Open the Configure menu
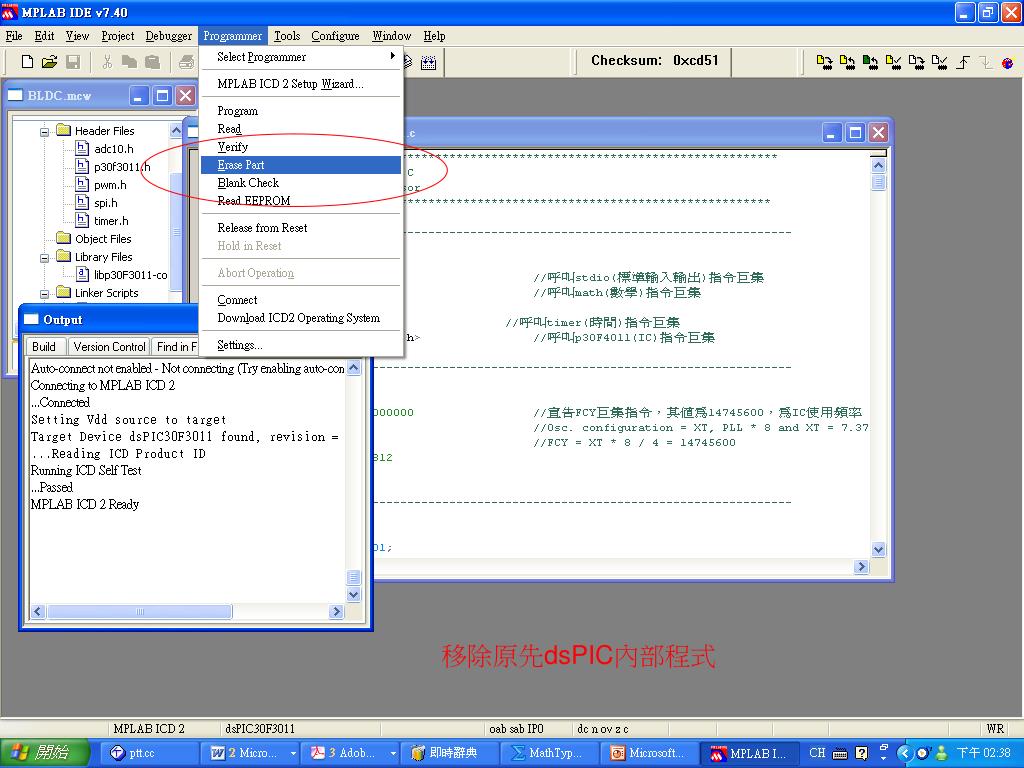The image size is (1024, 768). pyautogui.click(x=335, y=36)
